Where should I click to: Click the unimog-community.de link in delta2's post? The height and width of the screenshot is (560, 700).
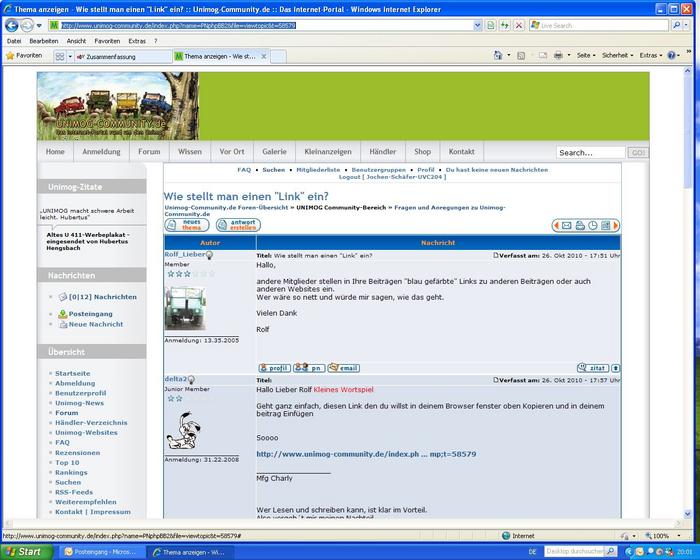(366, 454)
